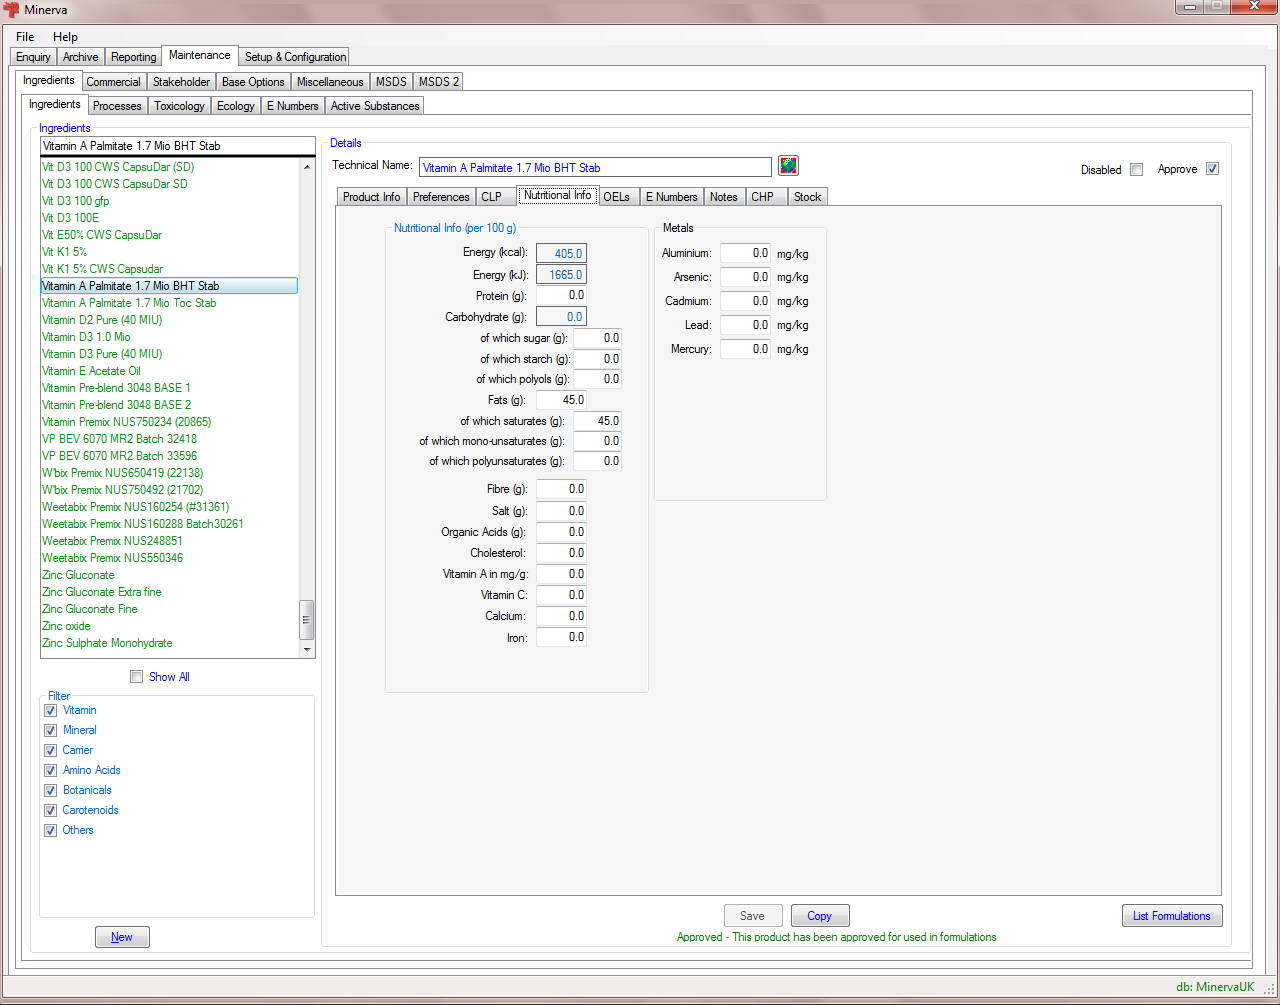The width and height of the screenshot is (1280, 1005).
Task: Open the MSDS 2 tab
Action: click(438, 82)
